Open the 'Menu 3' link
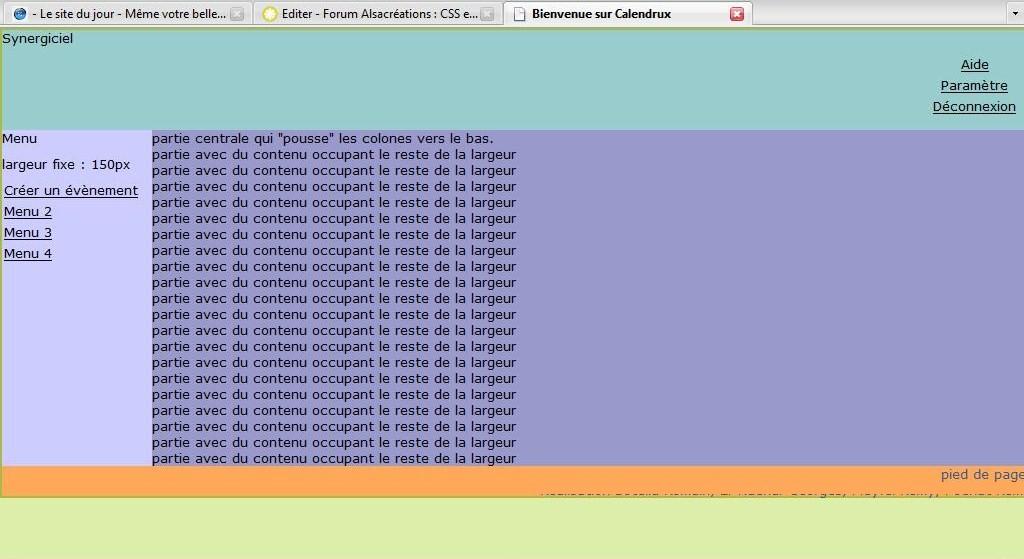 pos(27,232)
